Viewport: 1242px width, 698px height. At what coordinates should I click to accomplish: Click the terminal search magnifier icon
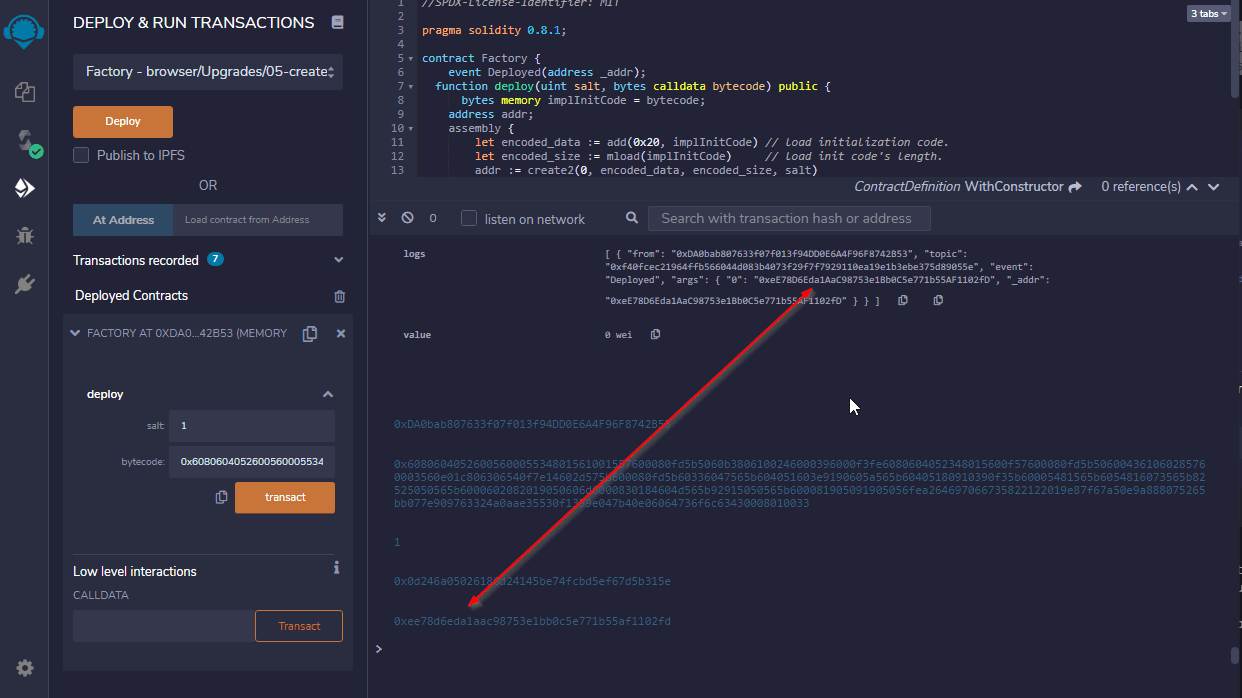click(x=632, y=218)
